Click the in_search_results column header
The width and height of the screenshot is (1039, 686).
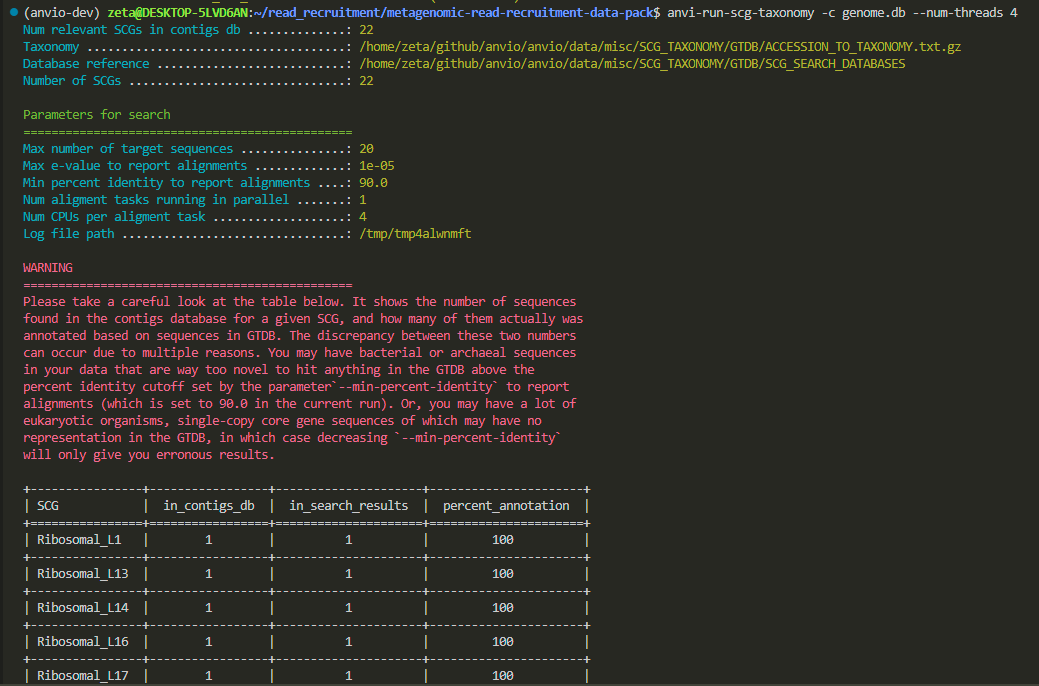click(x=349, y=506)
